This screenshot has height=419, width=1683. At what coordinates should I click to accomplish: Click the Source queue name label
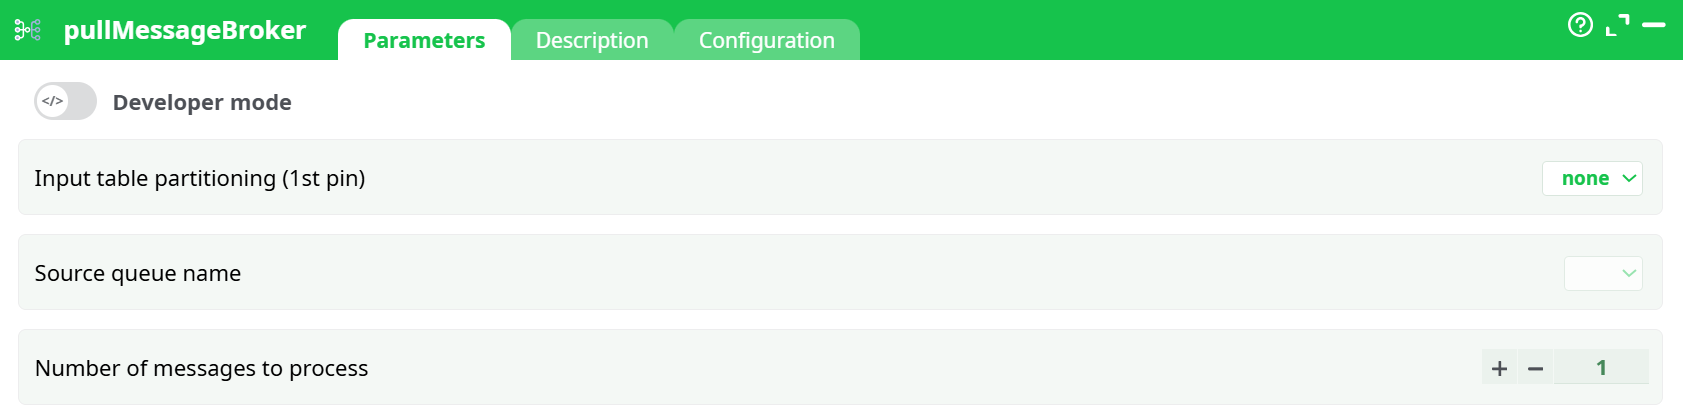[138, 273]
